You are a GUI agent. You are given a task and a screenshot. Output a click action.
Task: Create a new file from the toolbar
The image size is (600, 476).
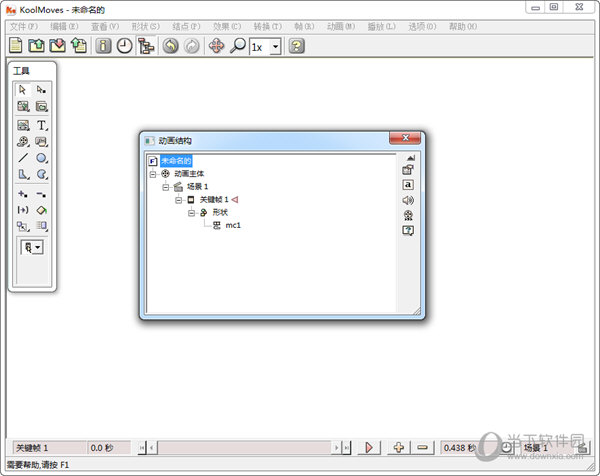click(16, 46)
